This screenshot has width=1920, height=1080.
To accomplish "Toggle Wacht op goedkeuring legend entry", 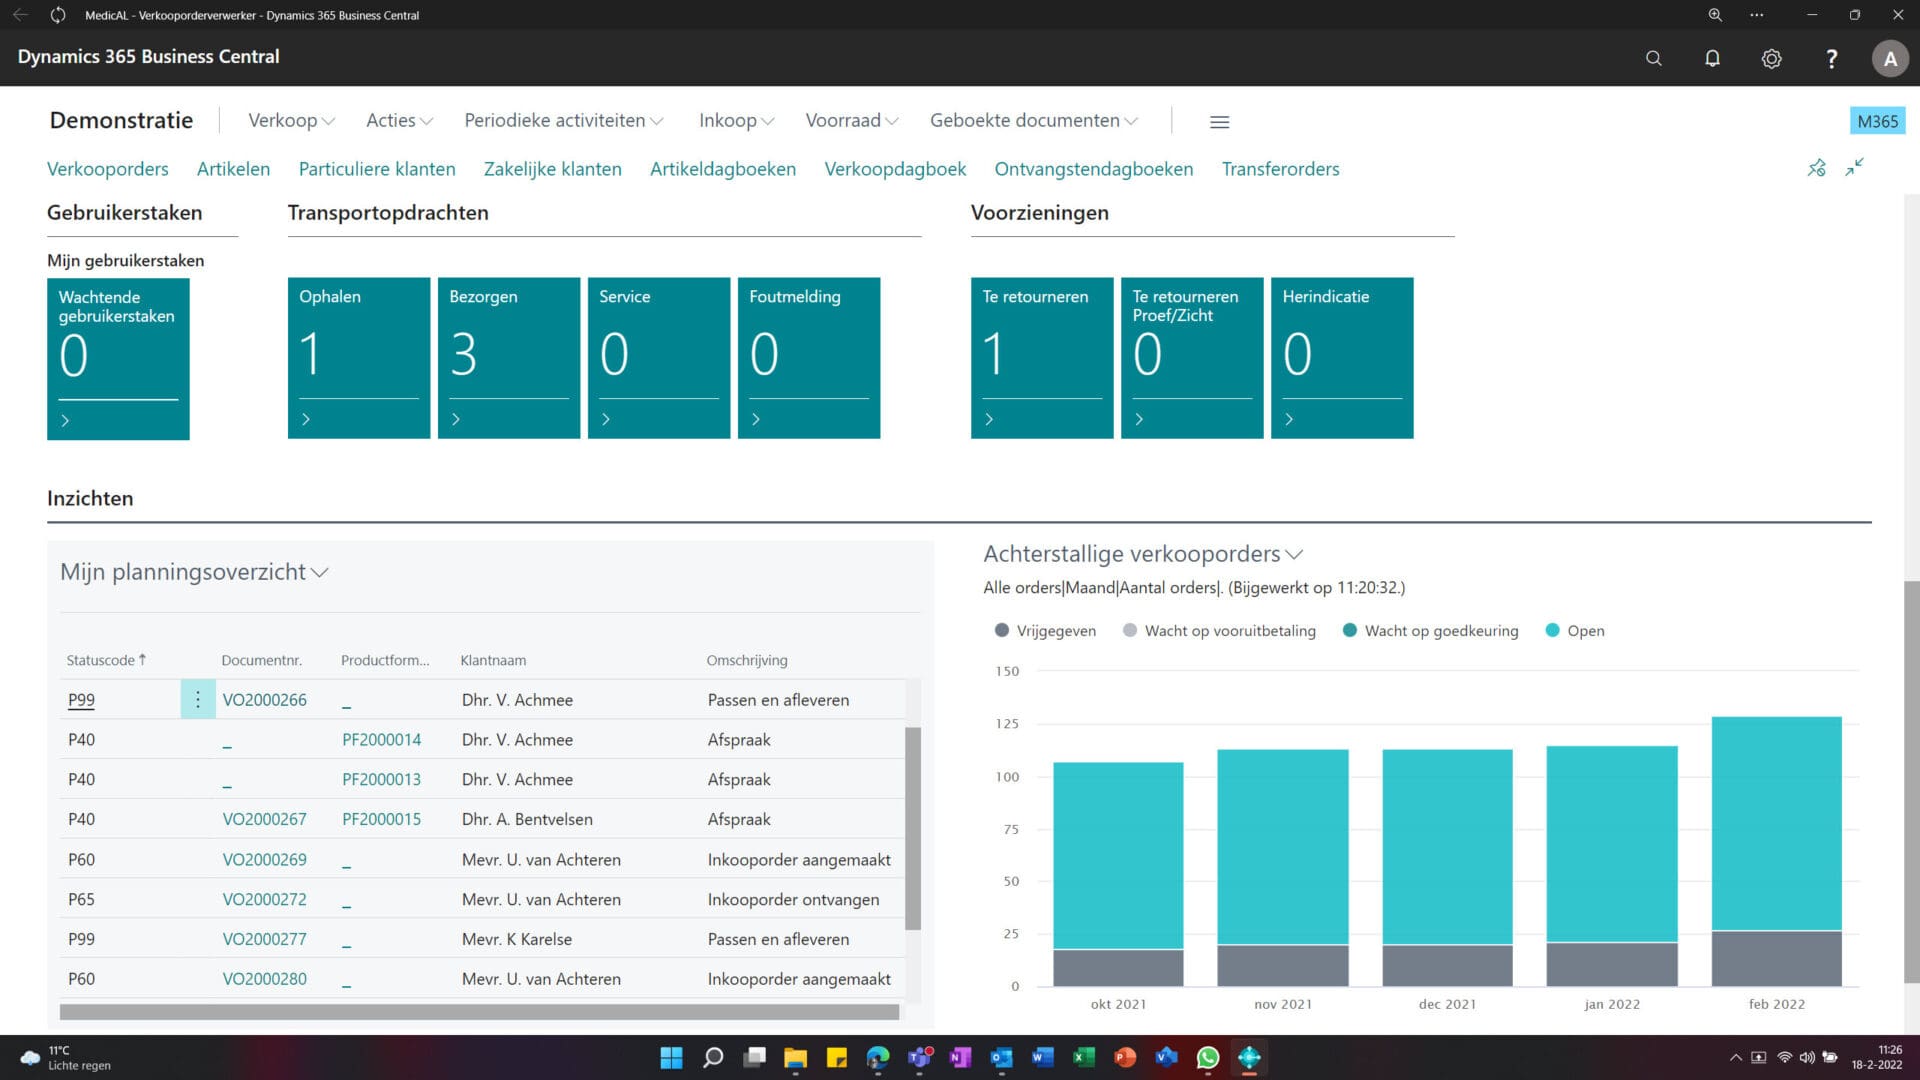I will click(x=1430, y=630).
